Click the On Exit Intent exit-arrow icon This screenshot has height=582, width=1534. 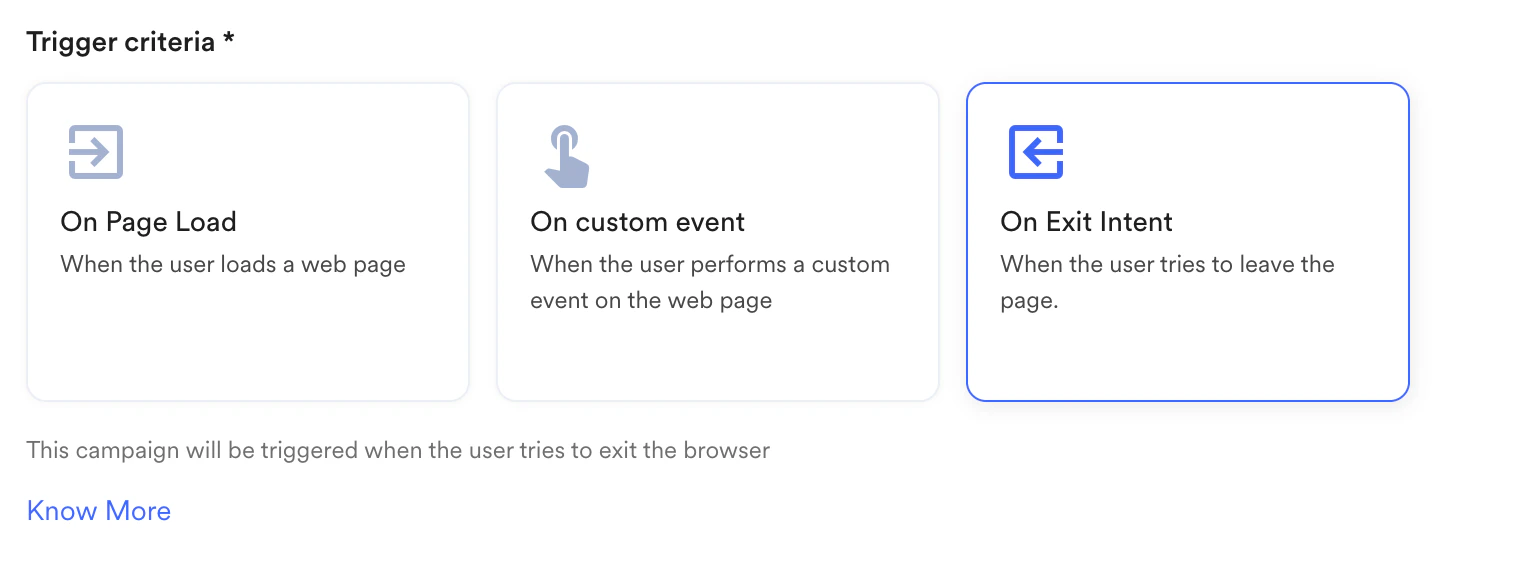coord(1035,152)
